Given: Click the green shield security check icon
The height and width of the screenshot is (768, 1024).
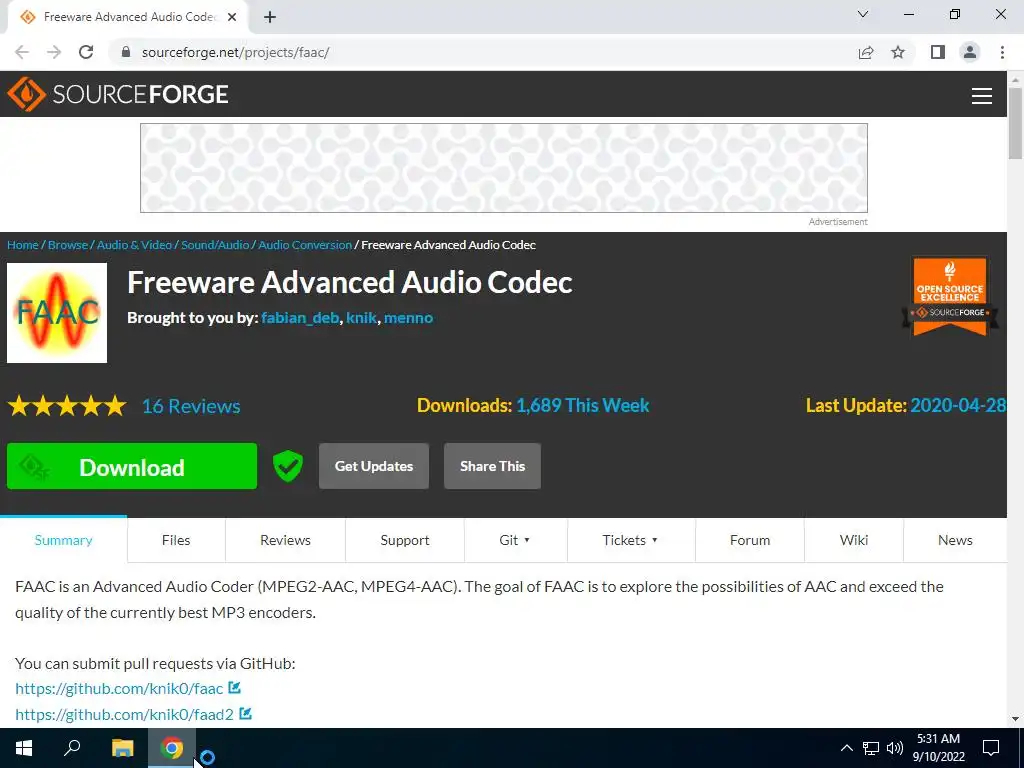Looking at the screenshot, I should tap(287, 466).
